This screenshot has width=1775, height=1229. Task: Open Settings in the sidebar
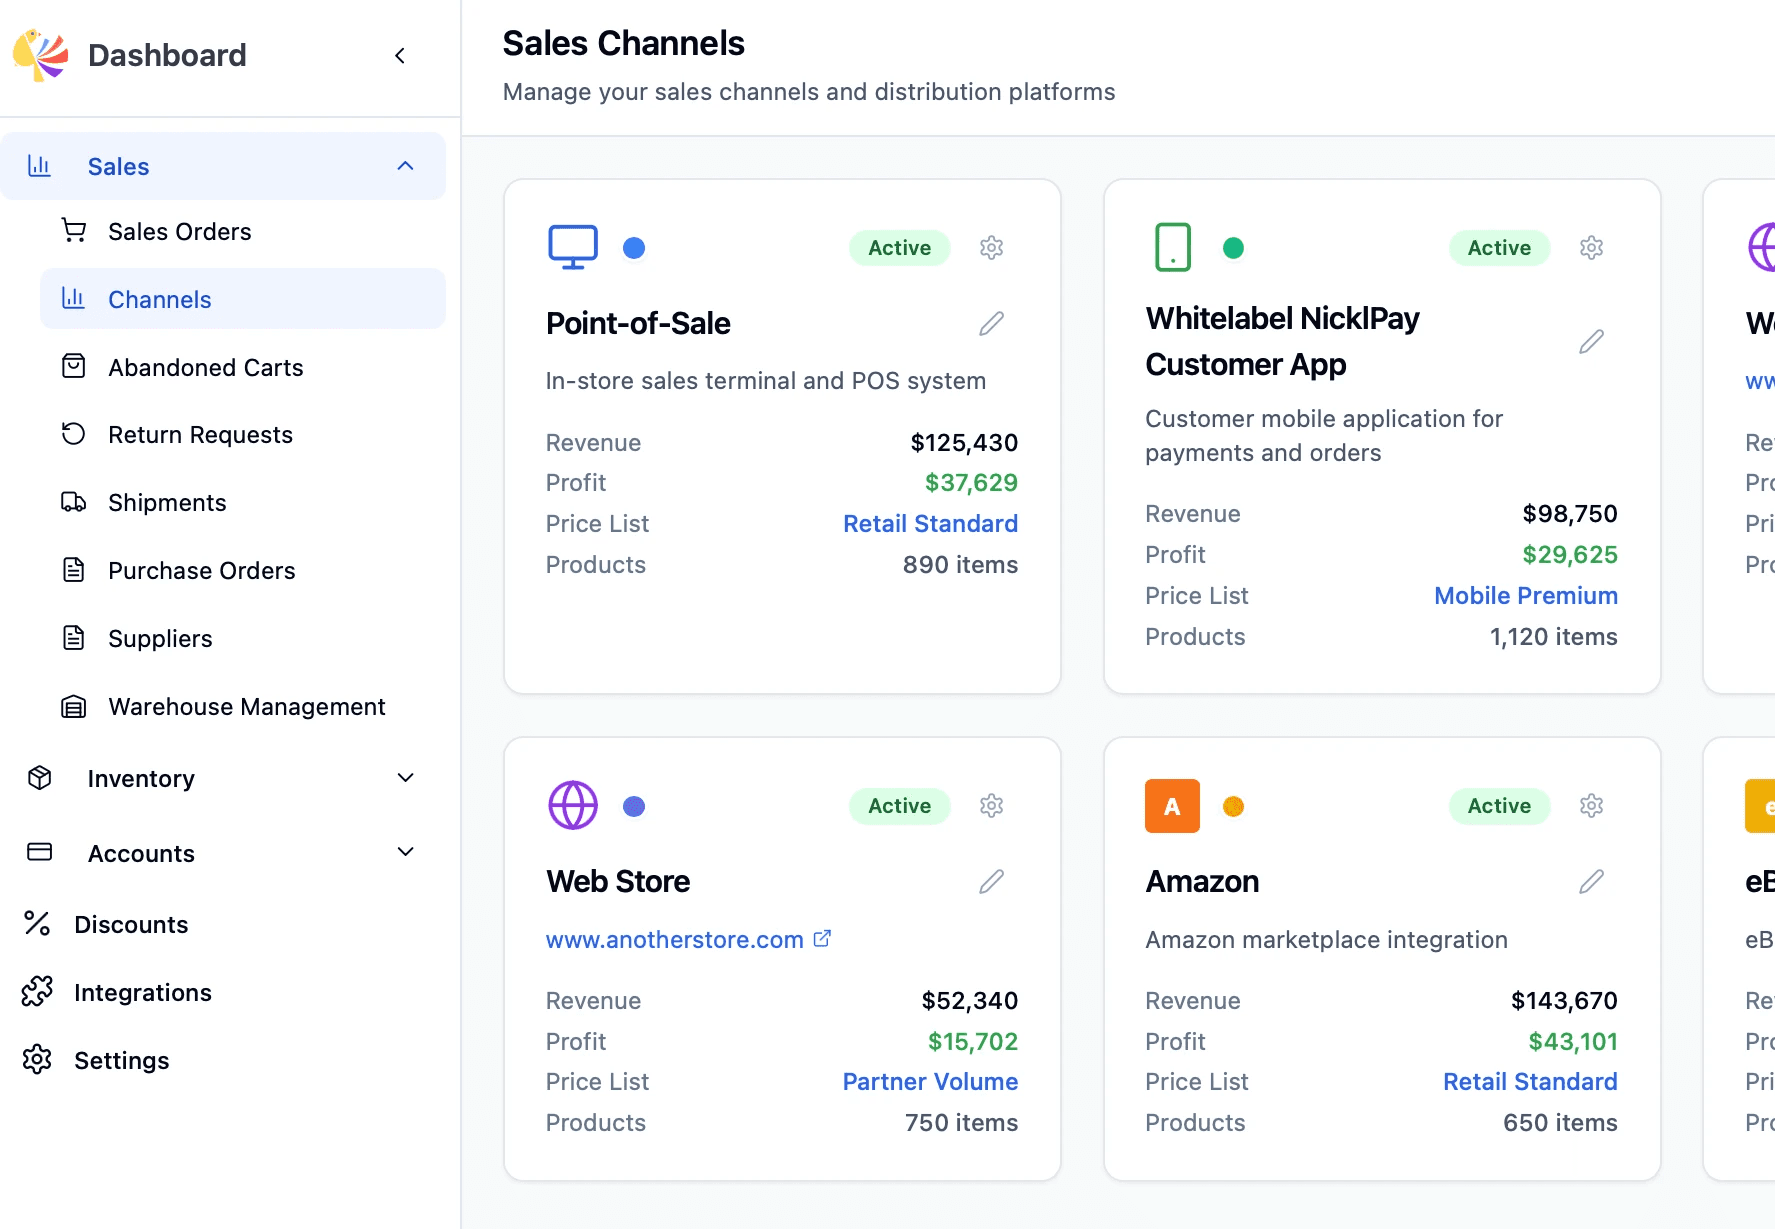click(x=223, y=1060)
